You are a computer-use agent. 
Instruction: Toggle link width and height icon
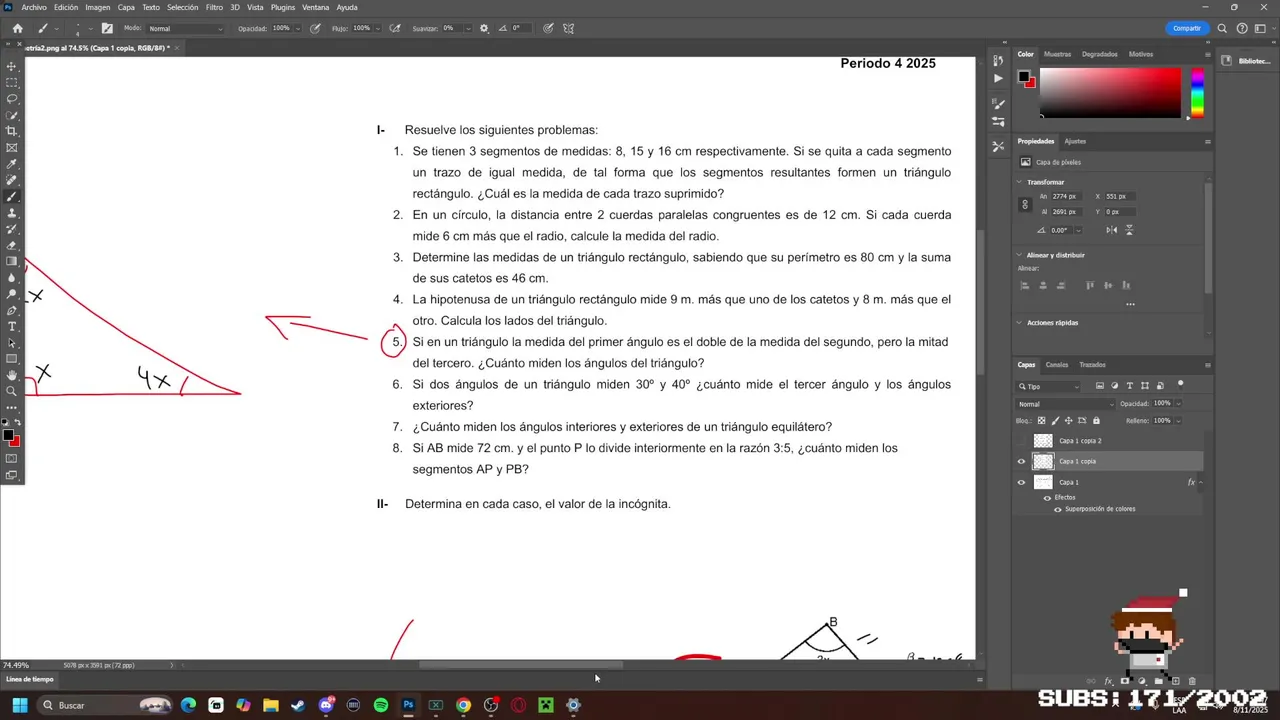1024,204
